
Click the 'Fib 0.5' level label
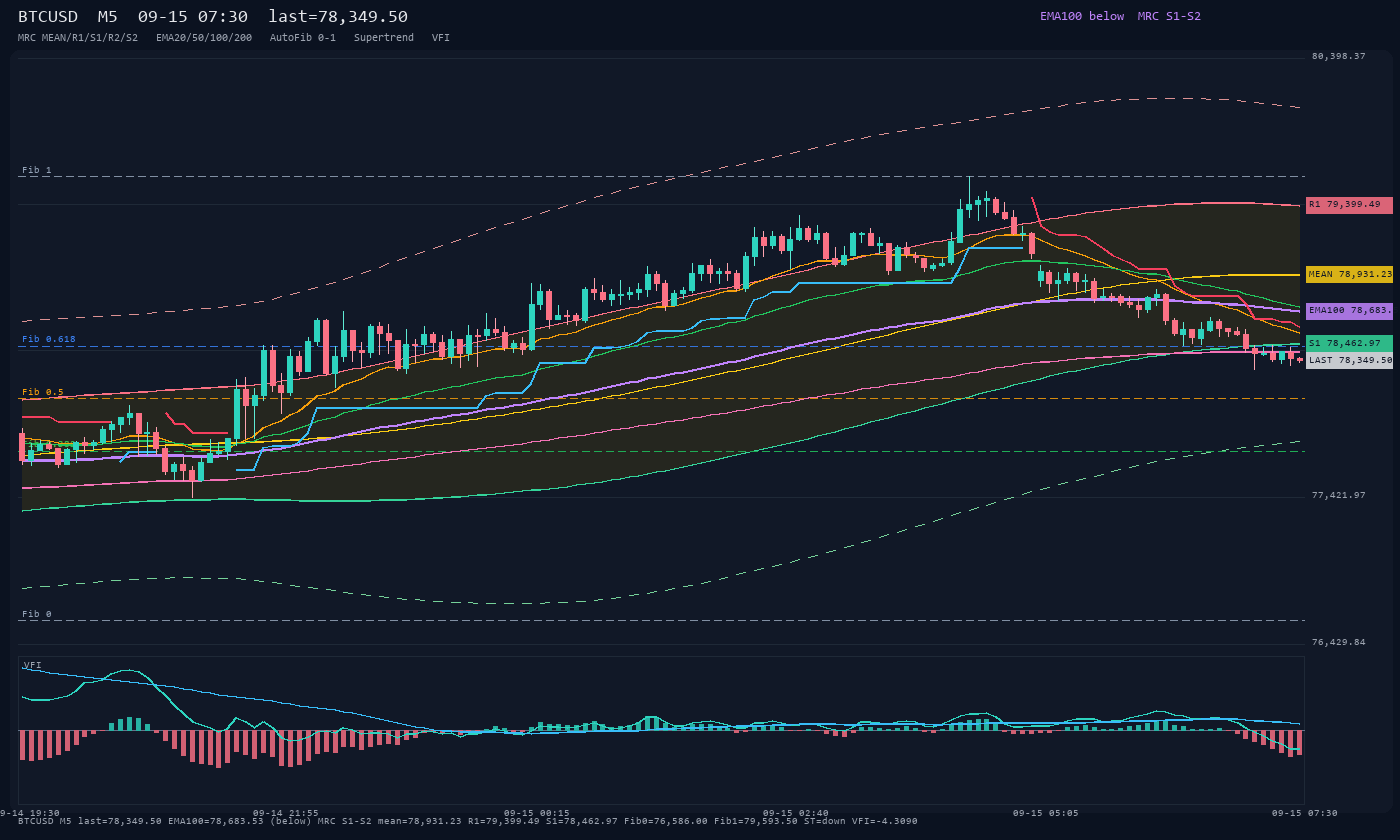click(x=43, y=392)
